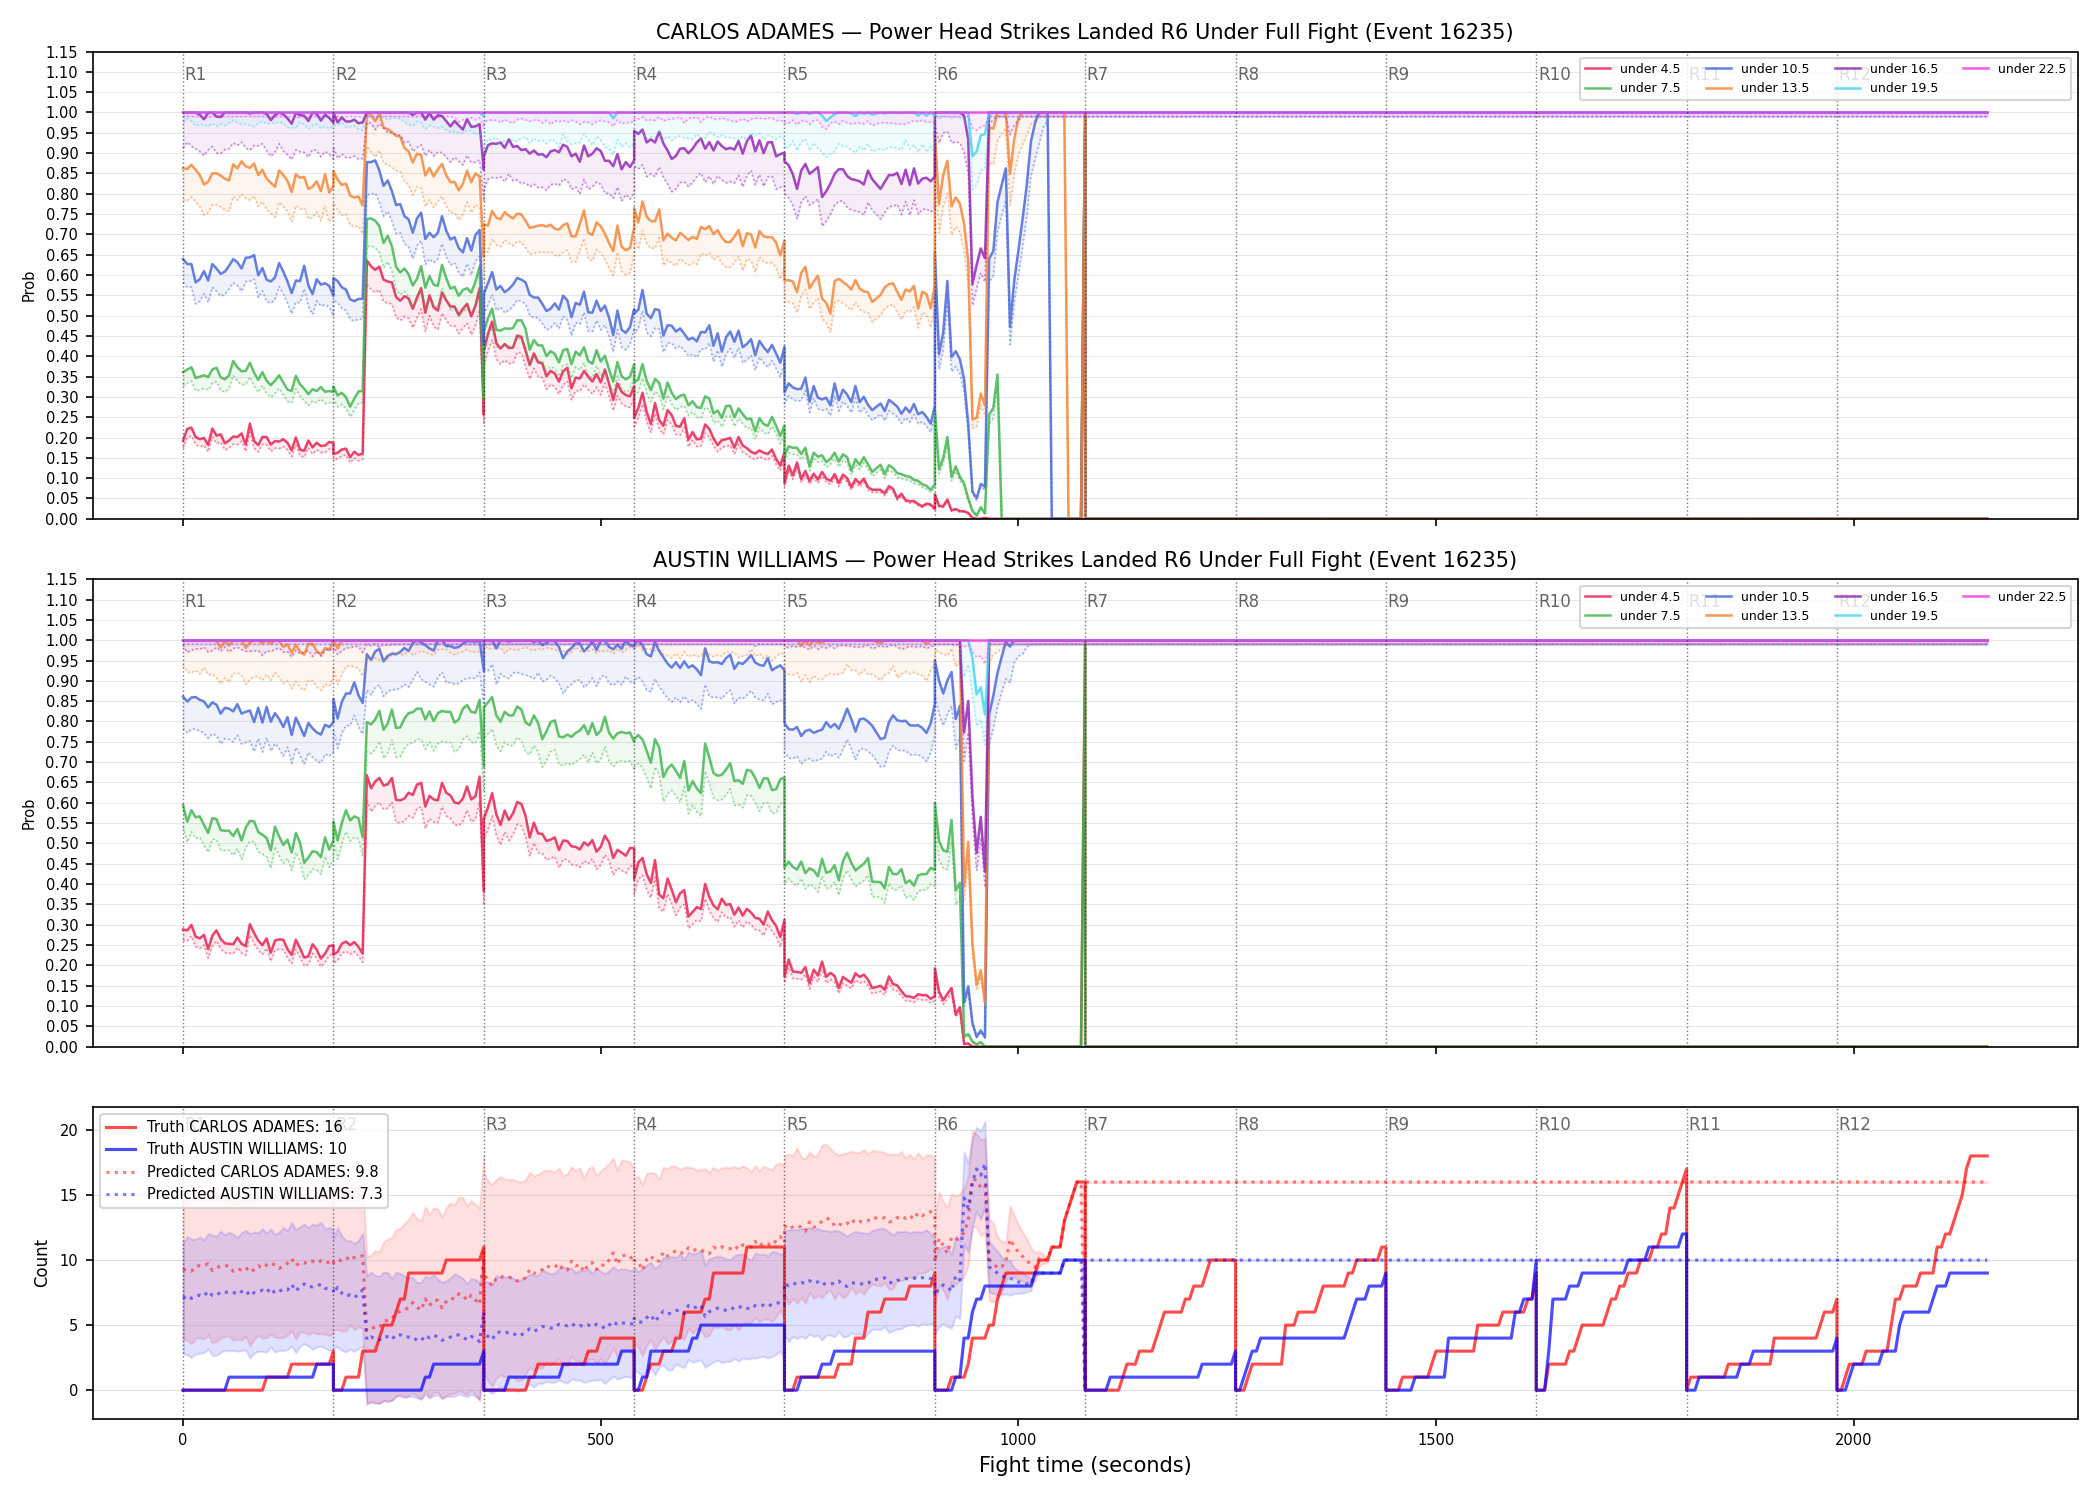Viewport: 2100px width, 1500px height.
Task: Click the R10 round marker in count chart
Action: pos(1554,1124)
